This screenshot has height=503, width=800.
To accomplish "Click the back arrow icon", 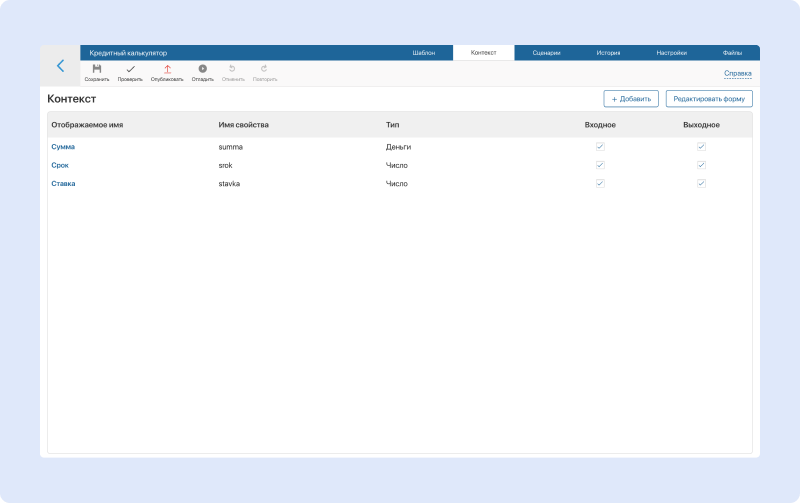I will [x=60, y=66].
